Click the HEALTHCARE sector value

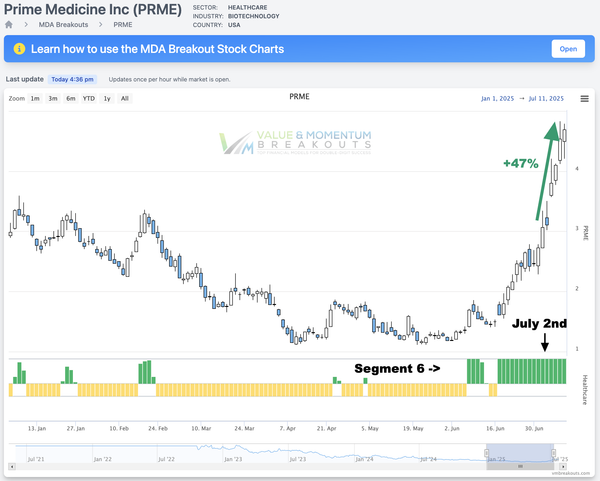click(248, 7)
